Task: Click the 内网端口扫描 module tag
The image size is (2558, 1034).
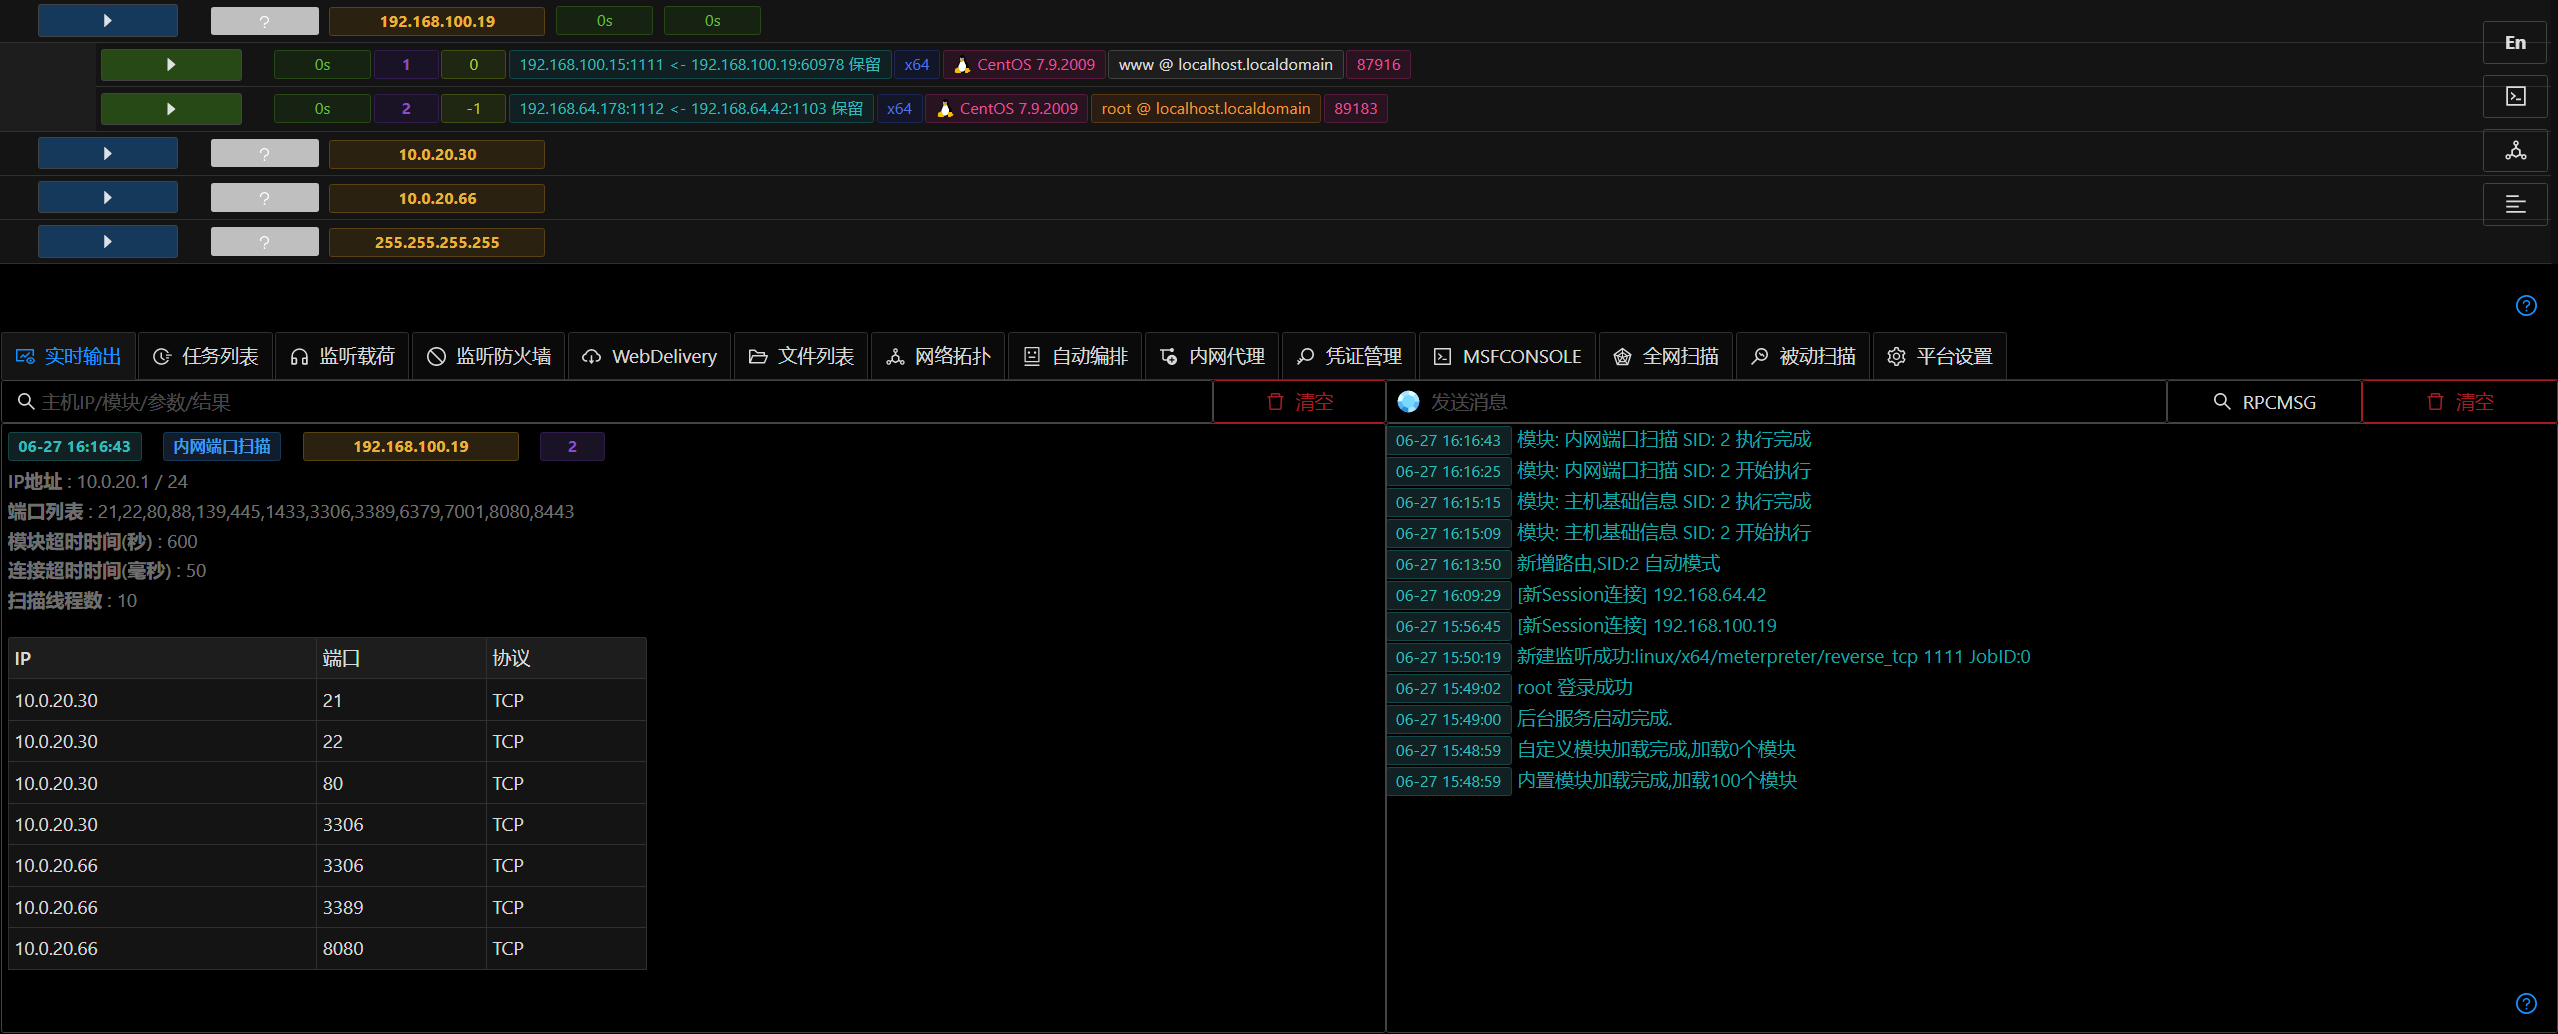Action: point(222,446)
